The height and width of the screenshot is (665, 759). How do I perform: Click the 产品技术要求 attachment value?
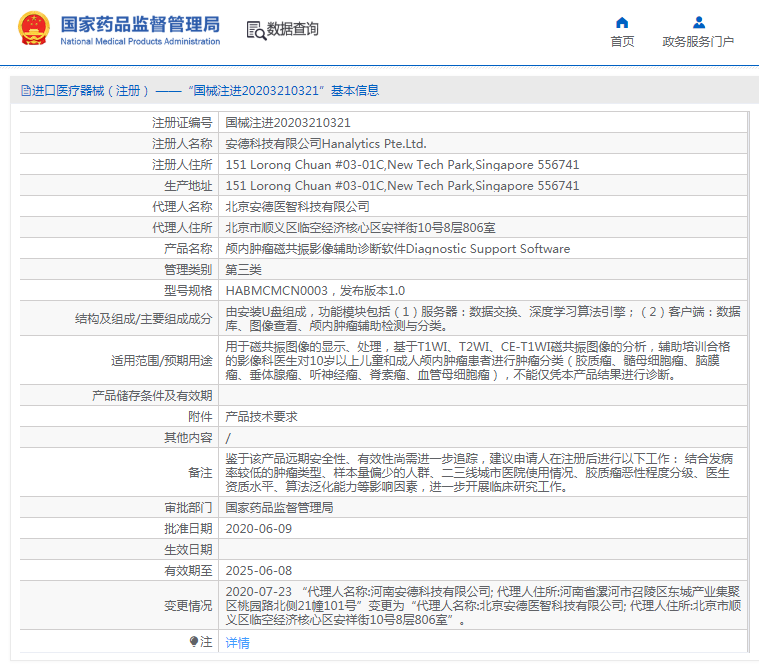(261, 417)
